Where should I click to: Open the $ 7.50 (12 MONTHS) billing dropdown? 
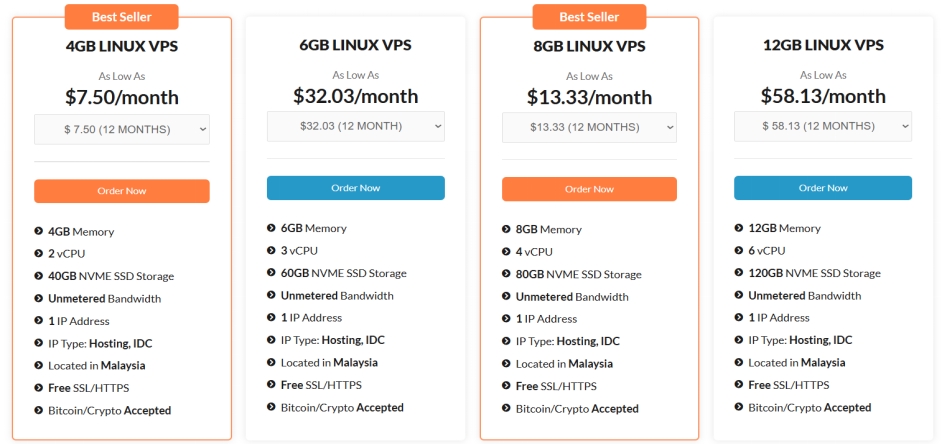tap(122, 129)
